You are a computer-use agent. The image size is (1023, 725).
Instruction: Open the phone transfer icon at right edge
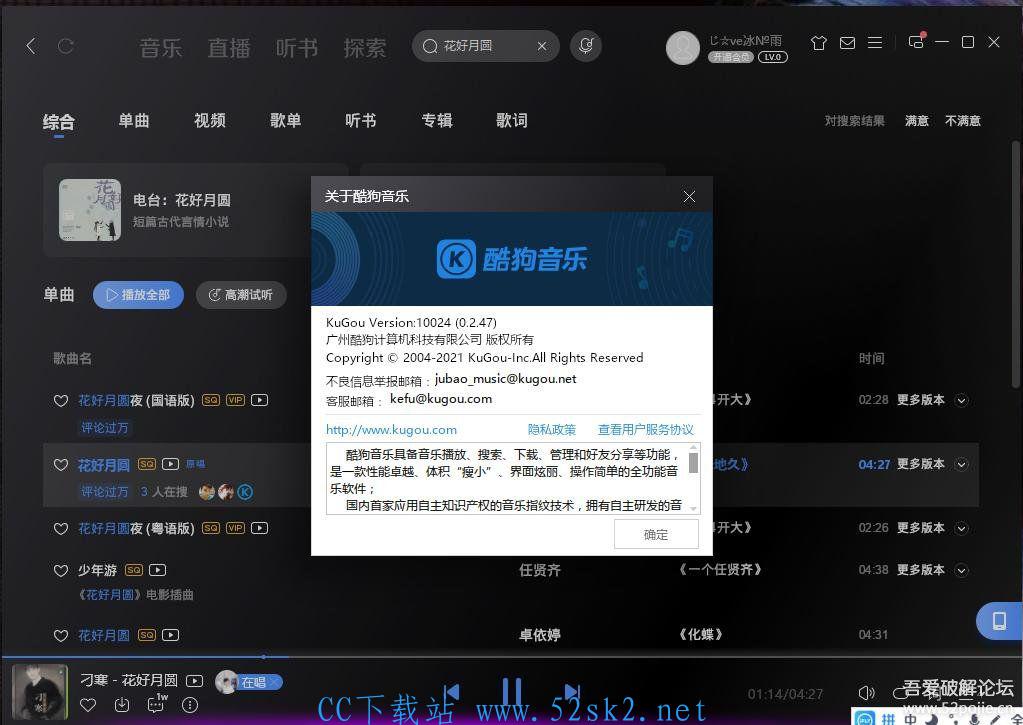[999, 621]
